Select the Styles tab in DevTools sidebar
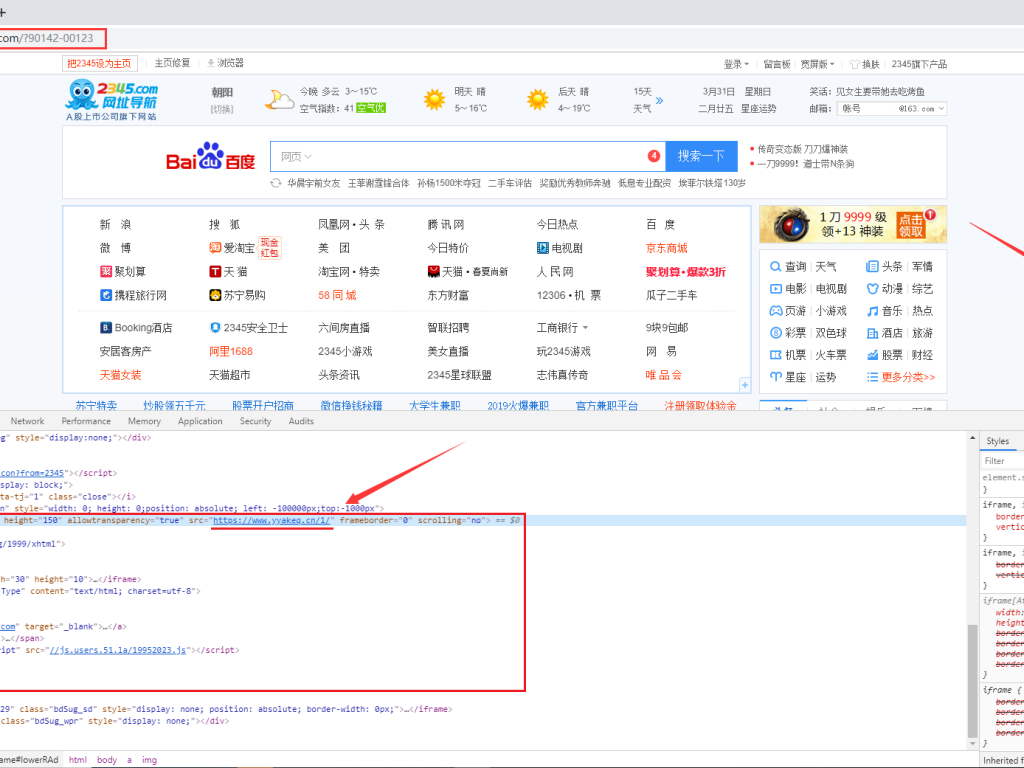Image resolution: width=1024 pixels, height=768 pixels. 997,441
